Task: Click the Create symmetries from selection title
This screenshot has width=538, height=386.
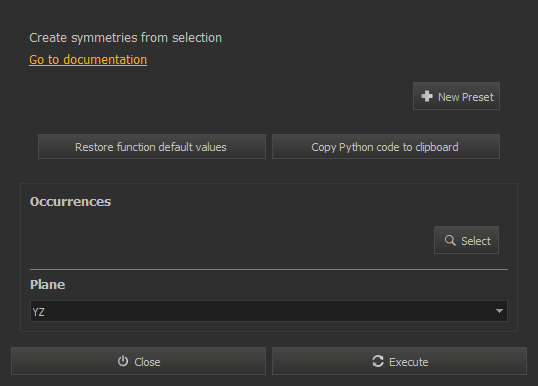Action: pyautogui.click(x=126, y=38)
